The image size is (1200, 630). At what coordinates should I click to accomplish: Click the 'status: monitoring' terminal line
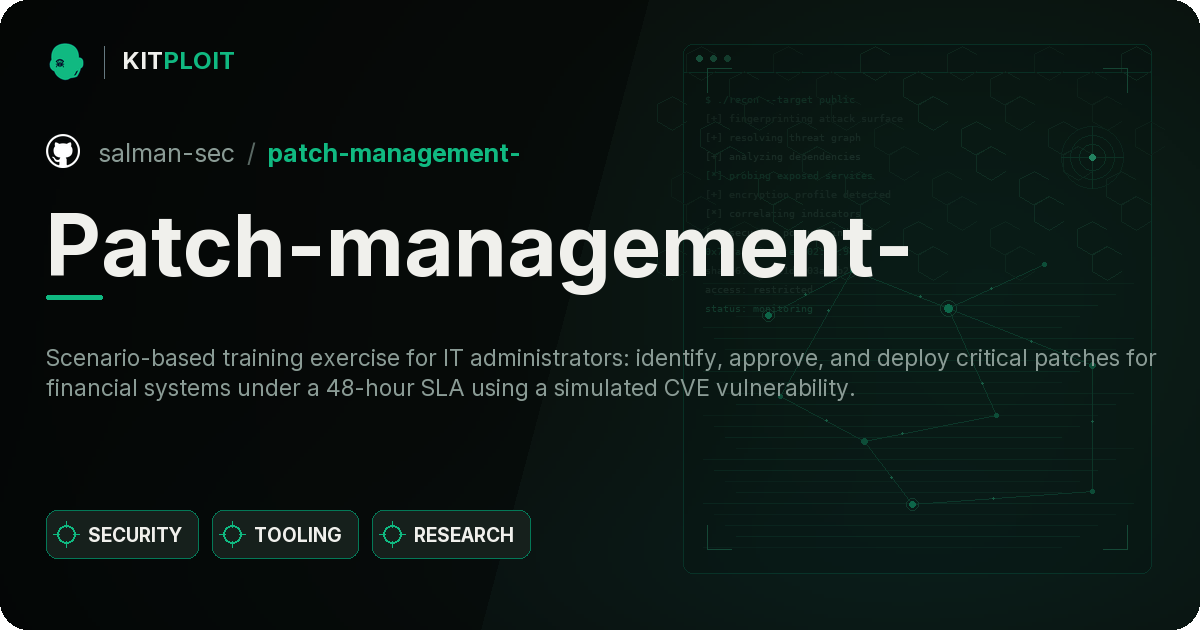[759, 309]
